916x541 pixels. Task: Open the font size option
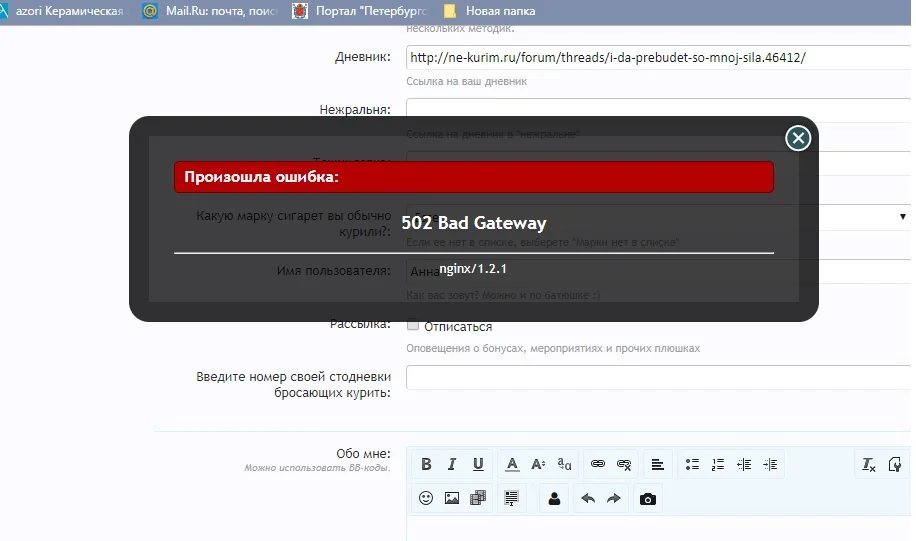click(x=538, y=464)
